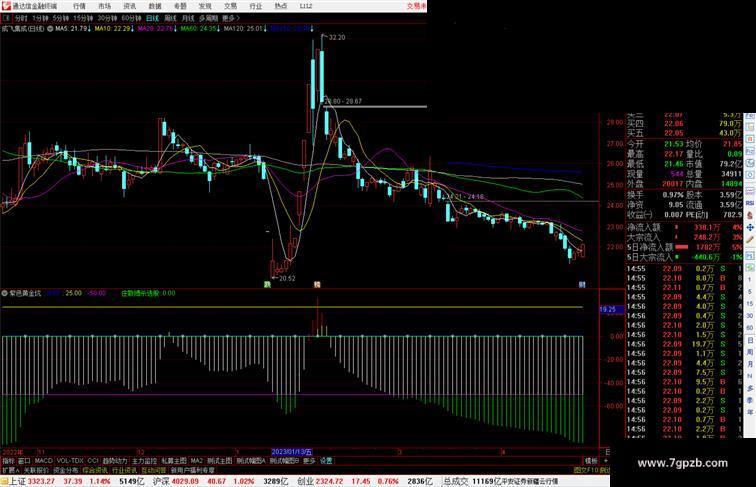Select the 趋势动力 indicator tab
This screenshot has width=756, height=487.
115,461
